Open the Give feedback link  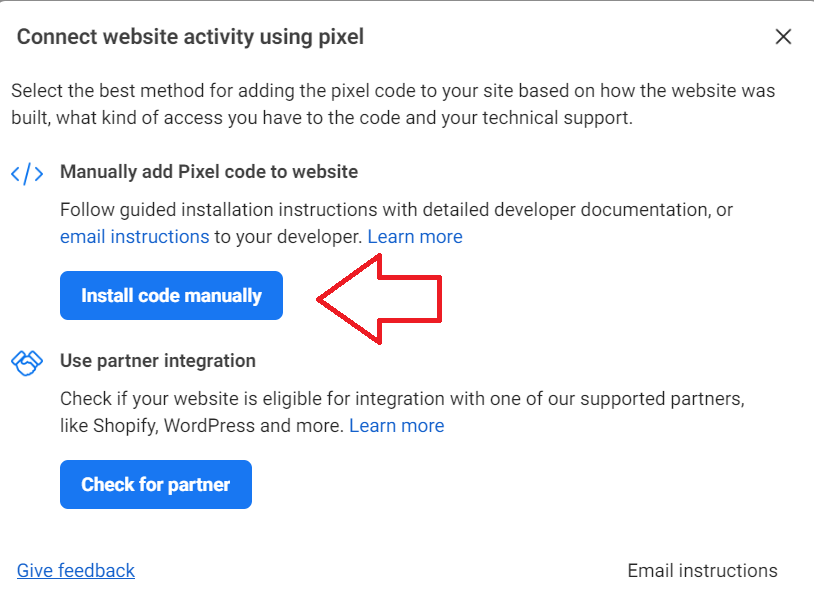76,570
